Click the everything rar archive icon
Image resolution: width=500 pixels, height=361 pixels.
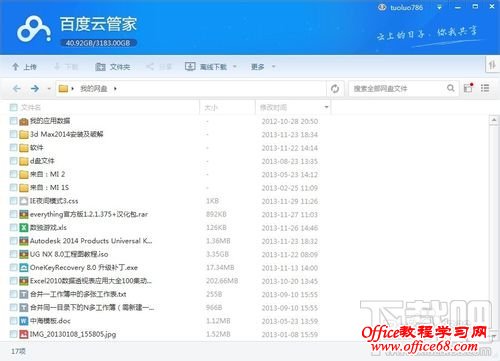coord(24,214)
